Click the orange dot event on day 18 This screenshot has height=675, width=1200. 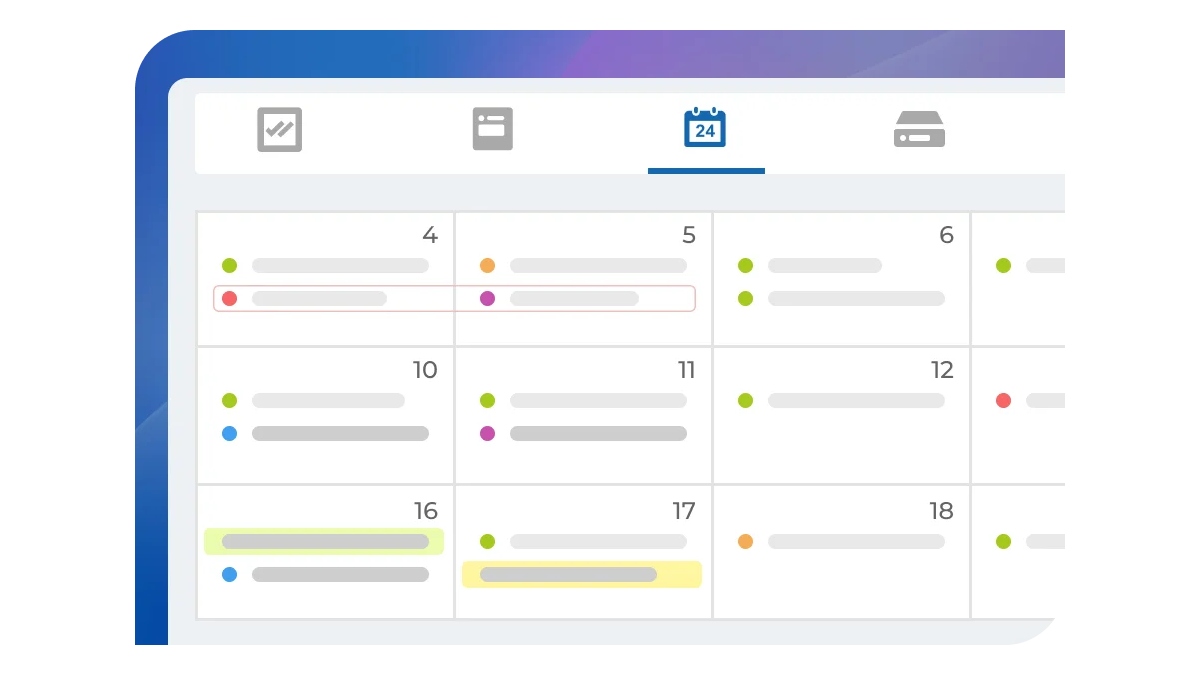(841, 542)
